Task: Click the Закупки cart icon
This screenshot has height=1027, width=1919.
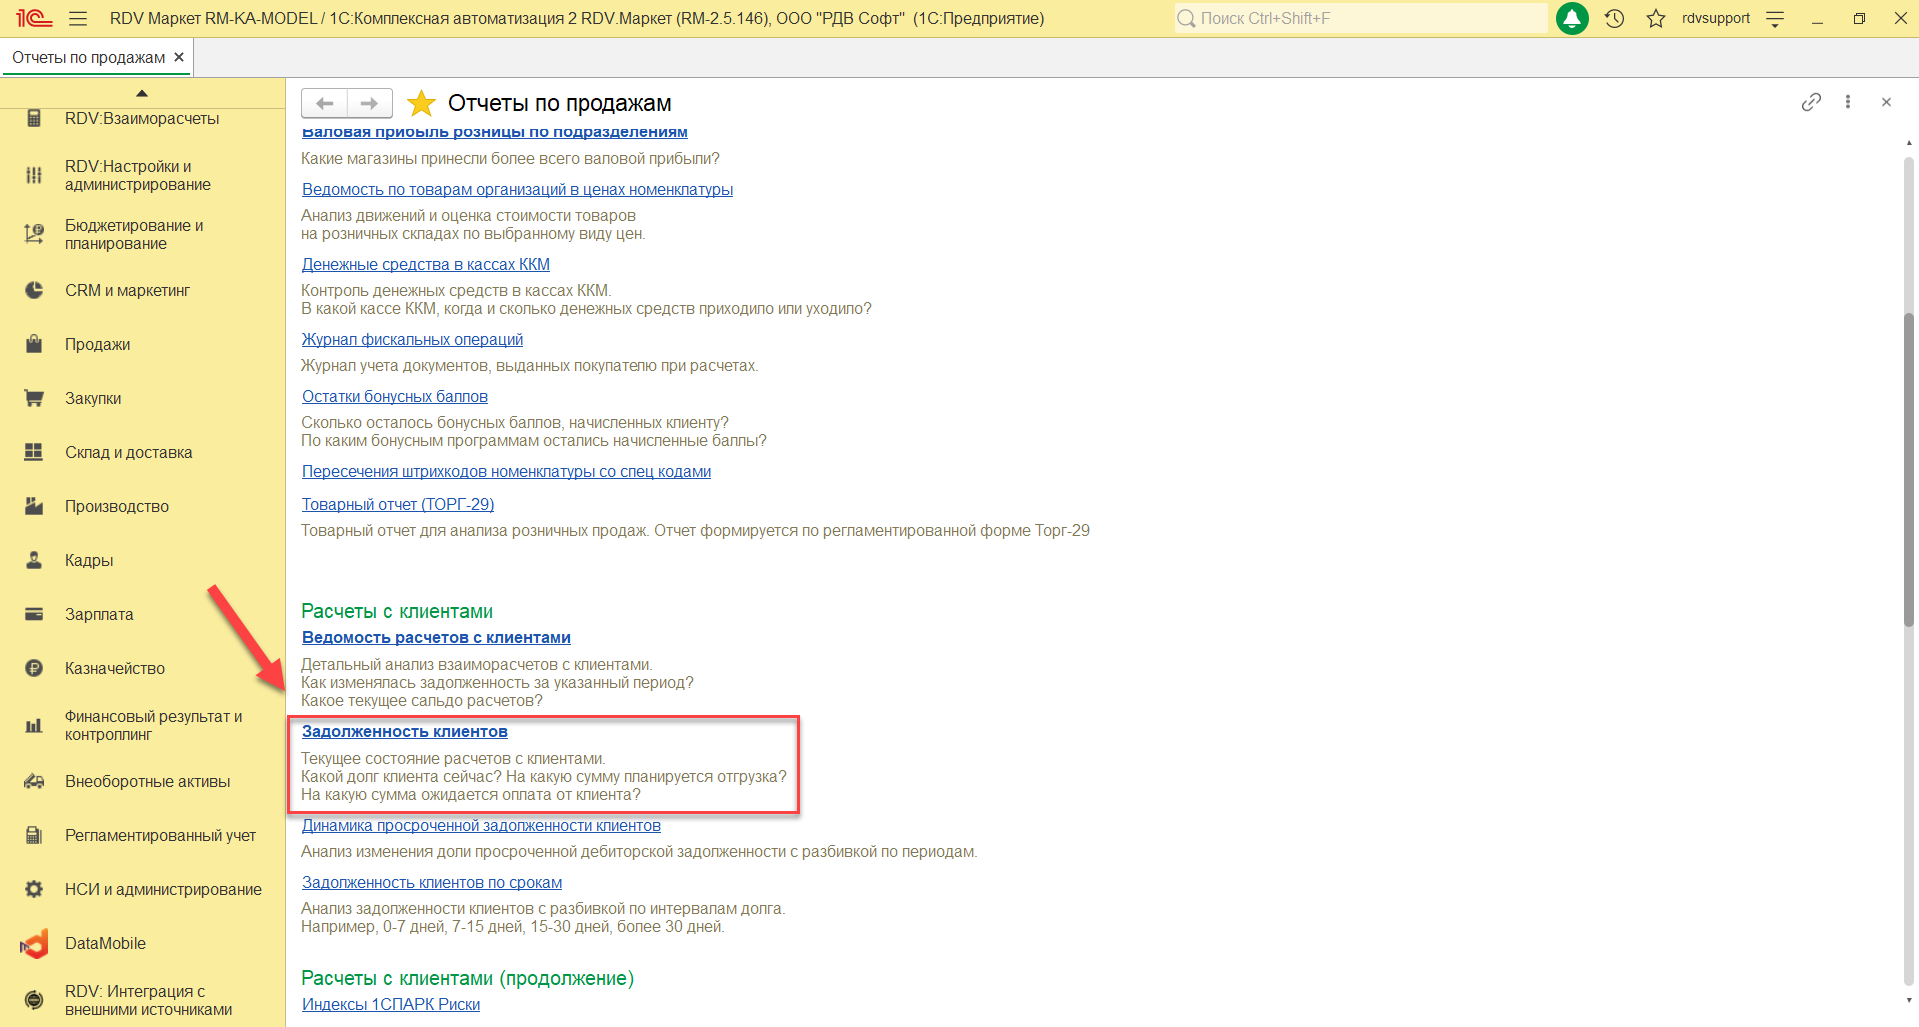Action: [x=34, y=398]
